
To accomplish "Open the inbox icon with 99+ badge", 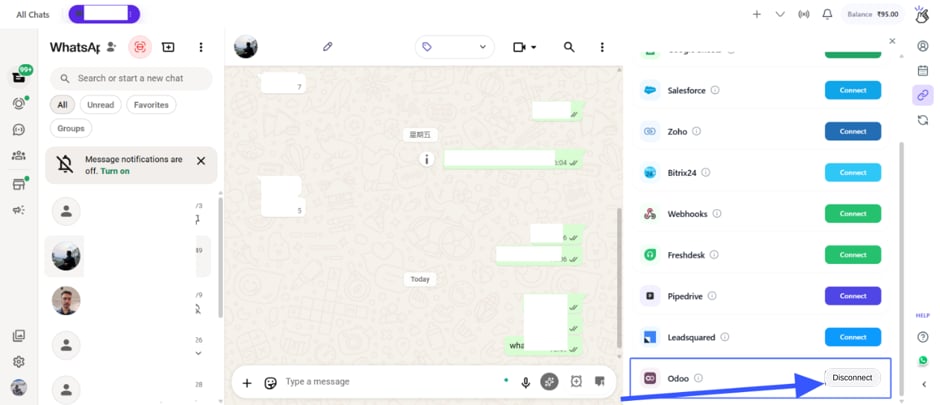I will tap(19, 77).
